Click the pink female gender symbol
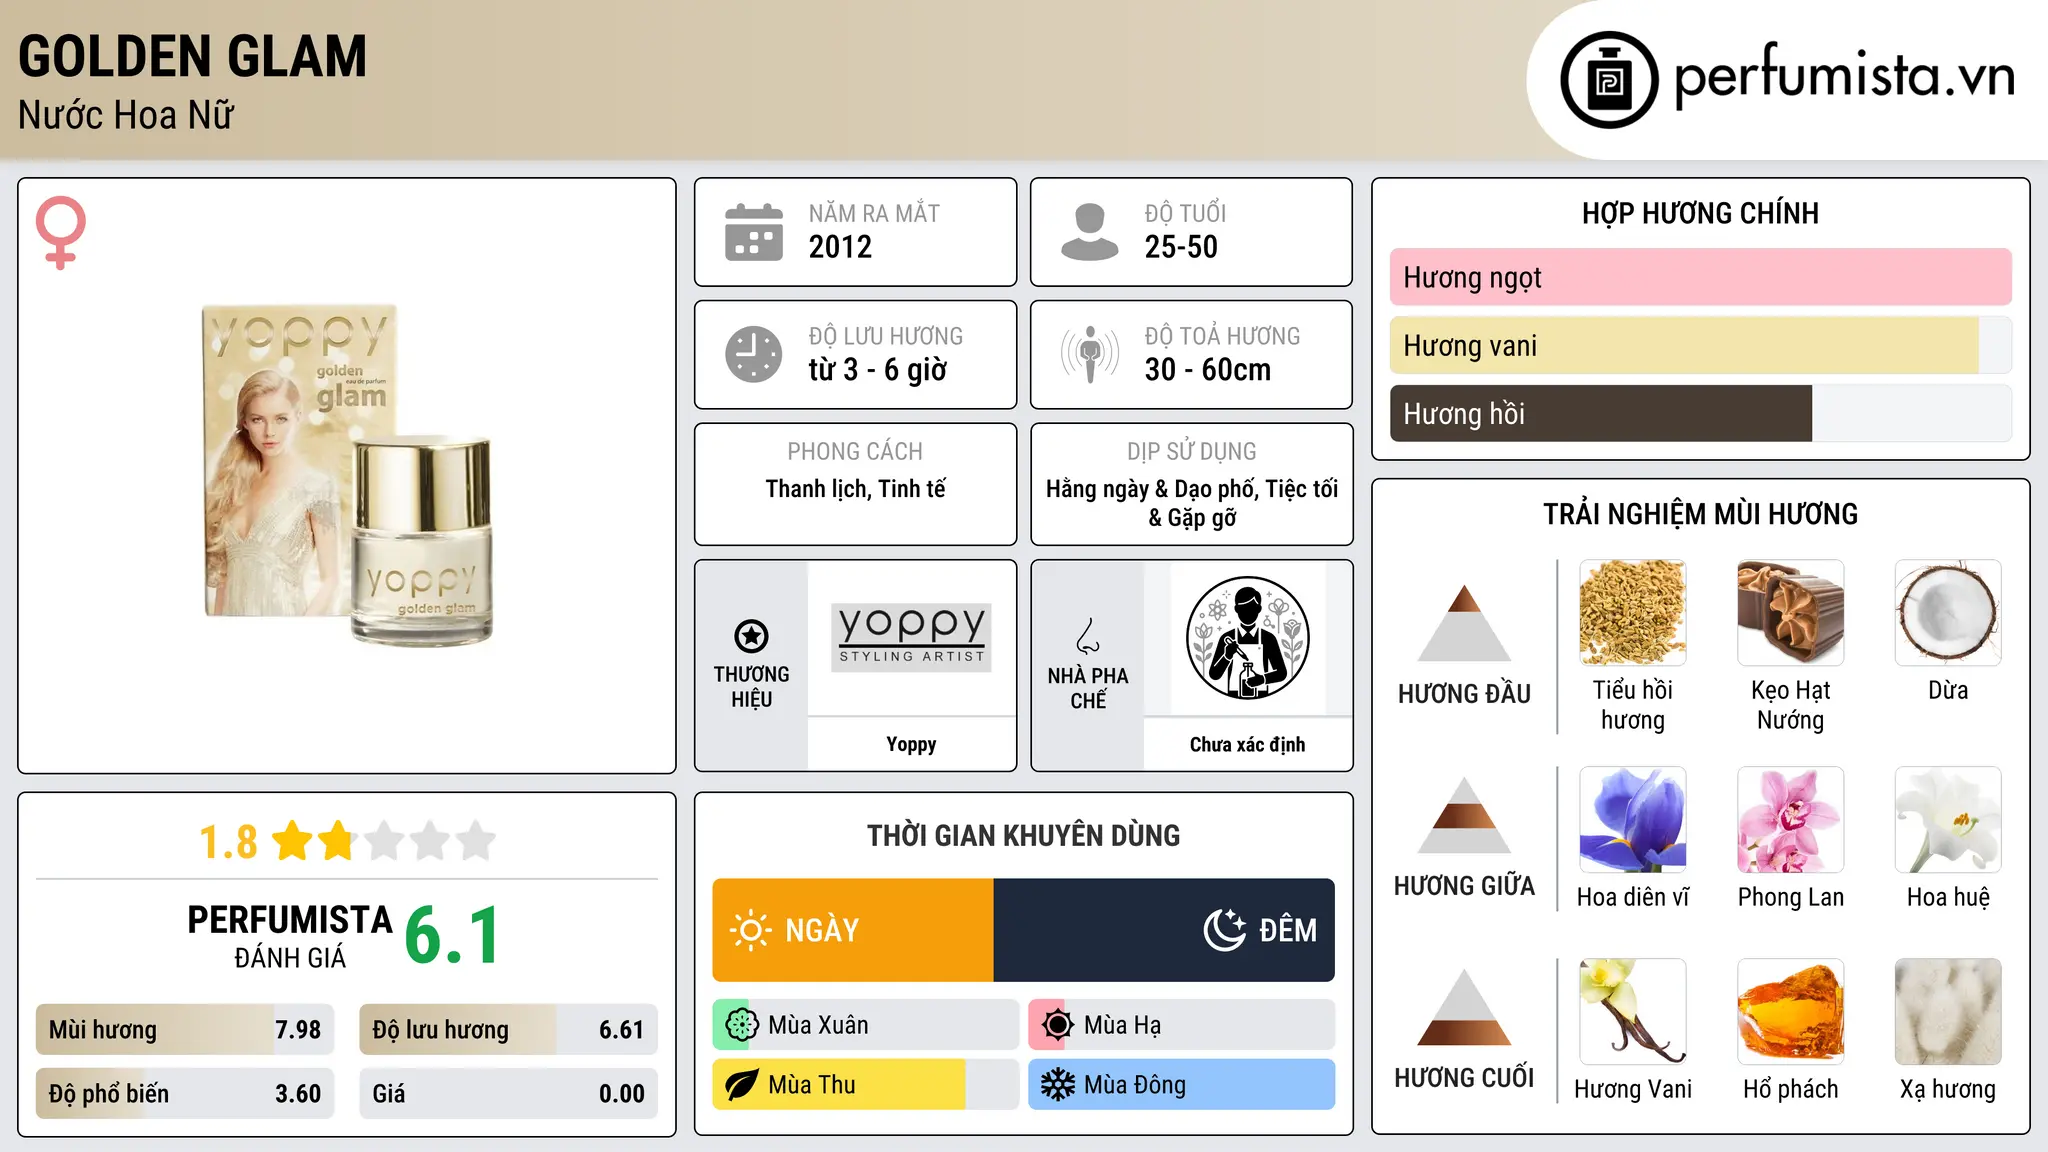Viewport: 2048px width, 1152px height. (61, 232)
